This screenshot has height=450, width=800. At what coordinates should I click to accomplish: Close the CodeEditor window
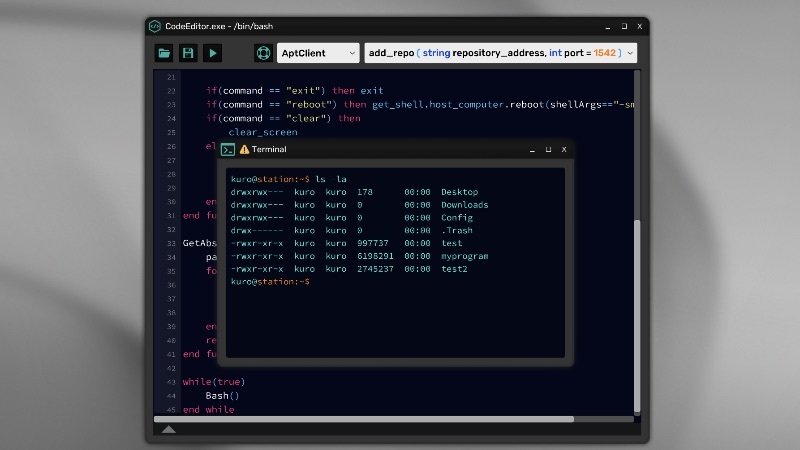tap(640, 26)
